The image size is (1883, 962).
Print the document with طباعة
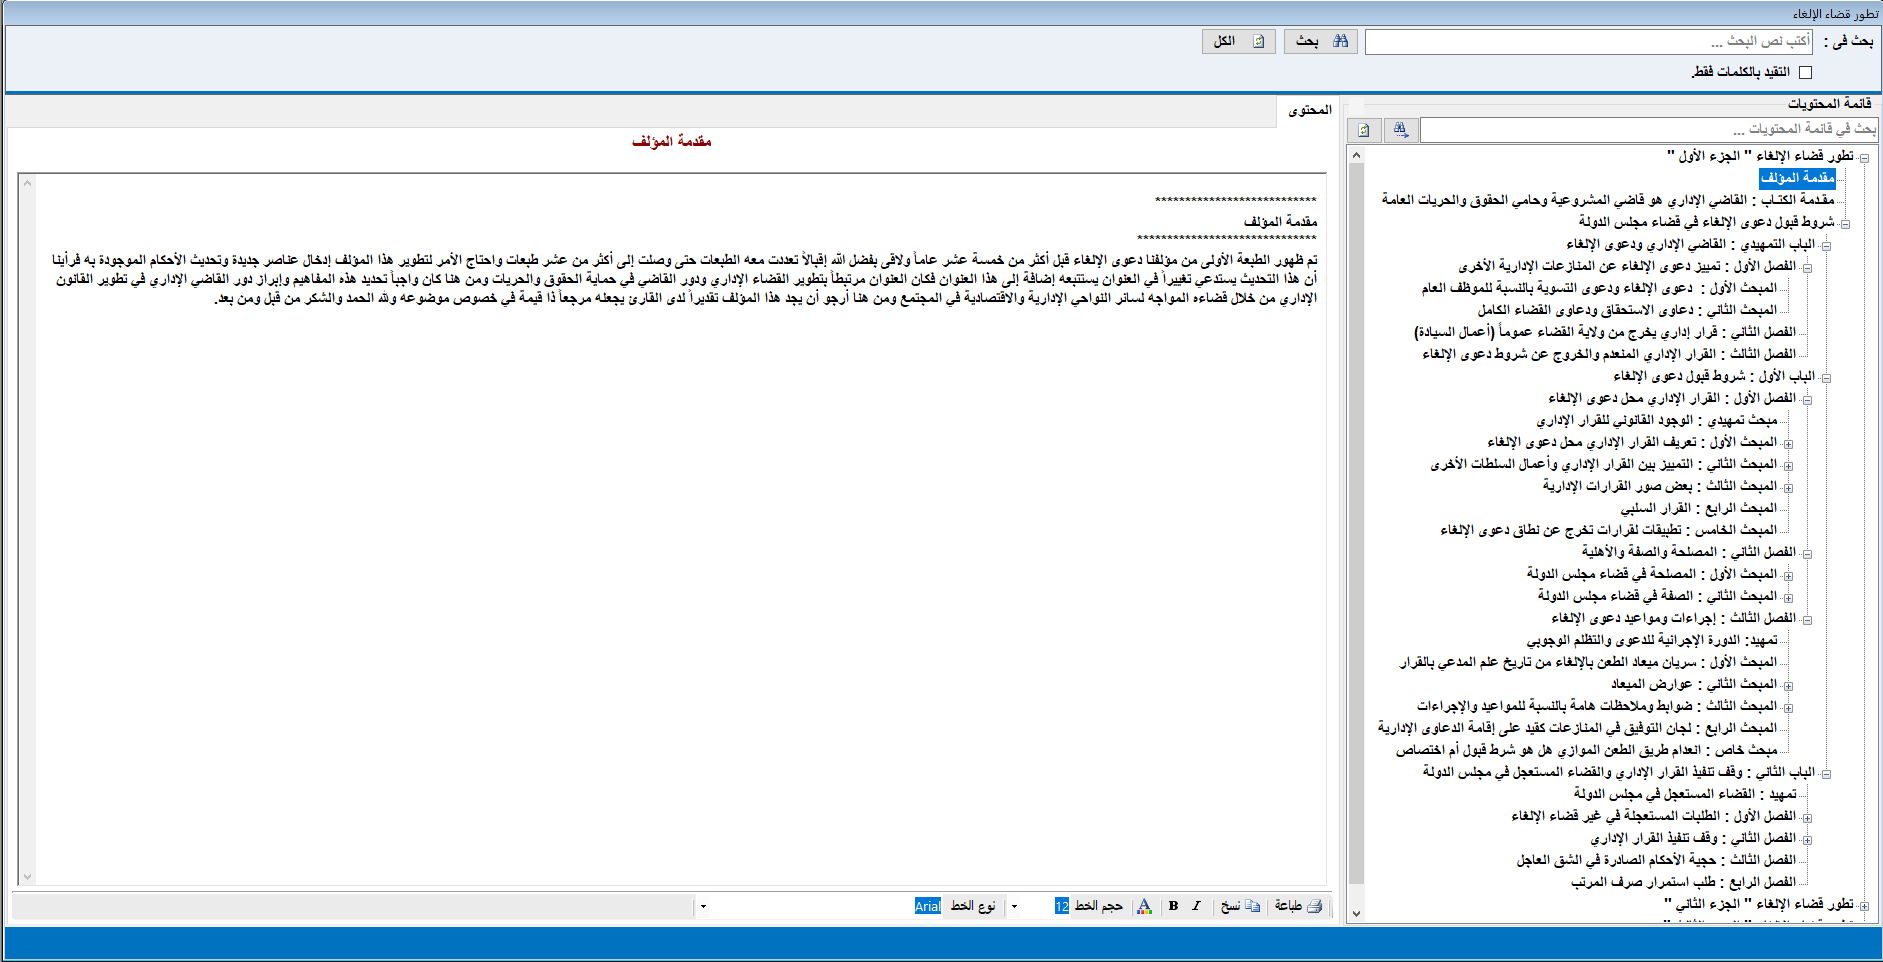pos(1298,906)
